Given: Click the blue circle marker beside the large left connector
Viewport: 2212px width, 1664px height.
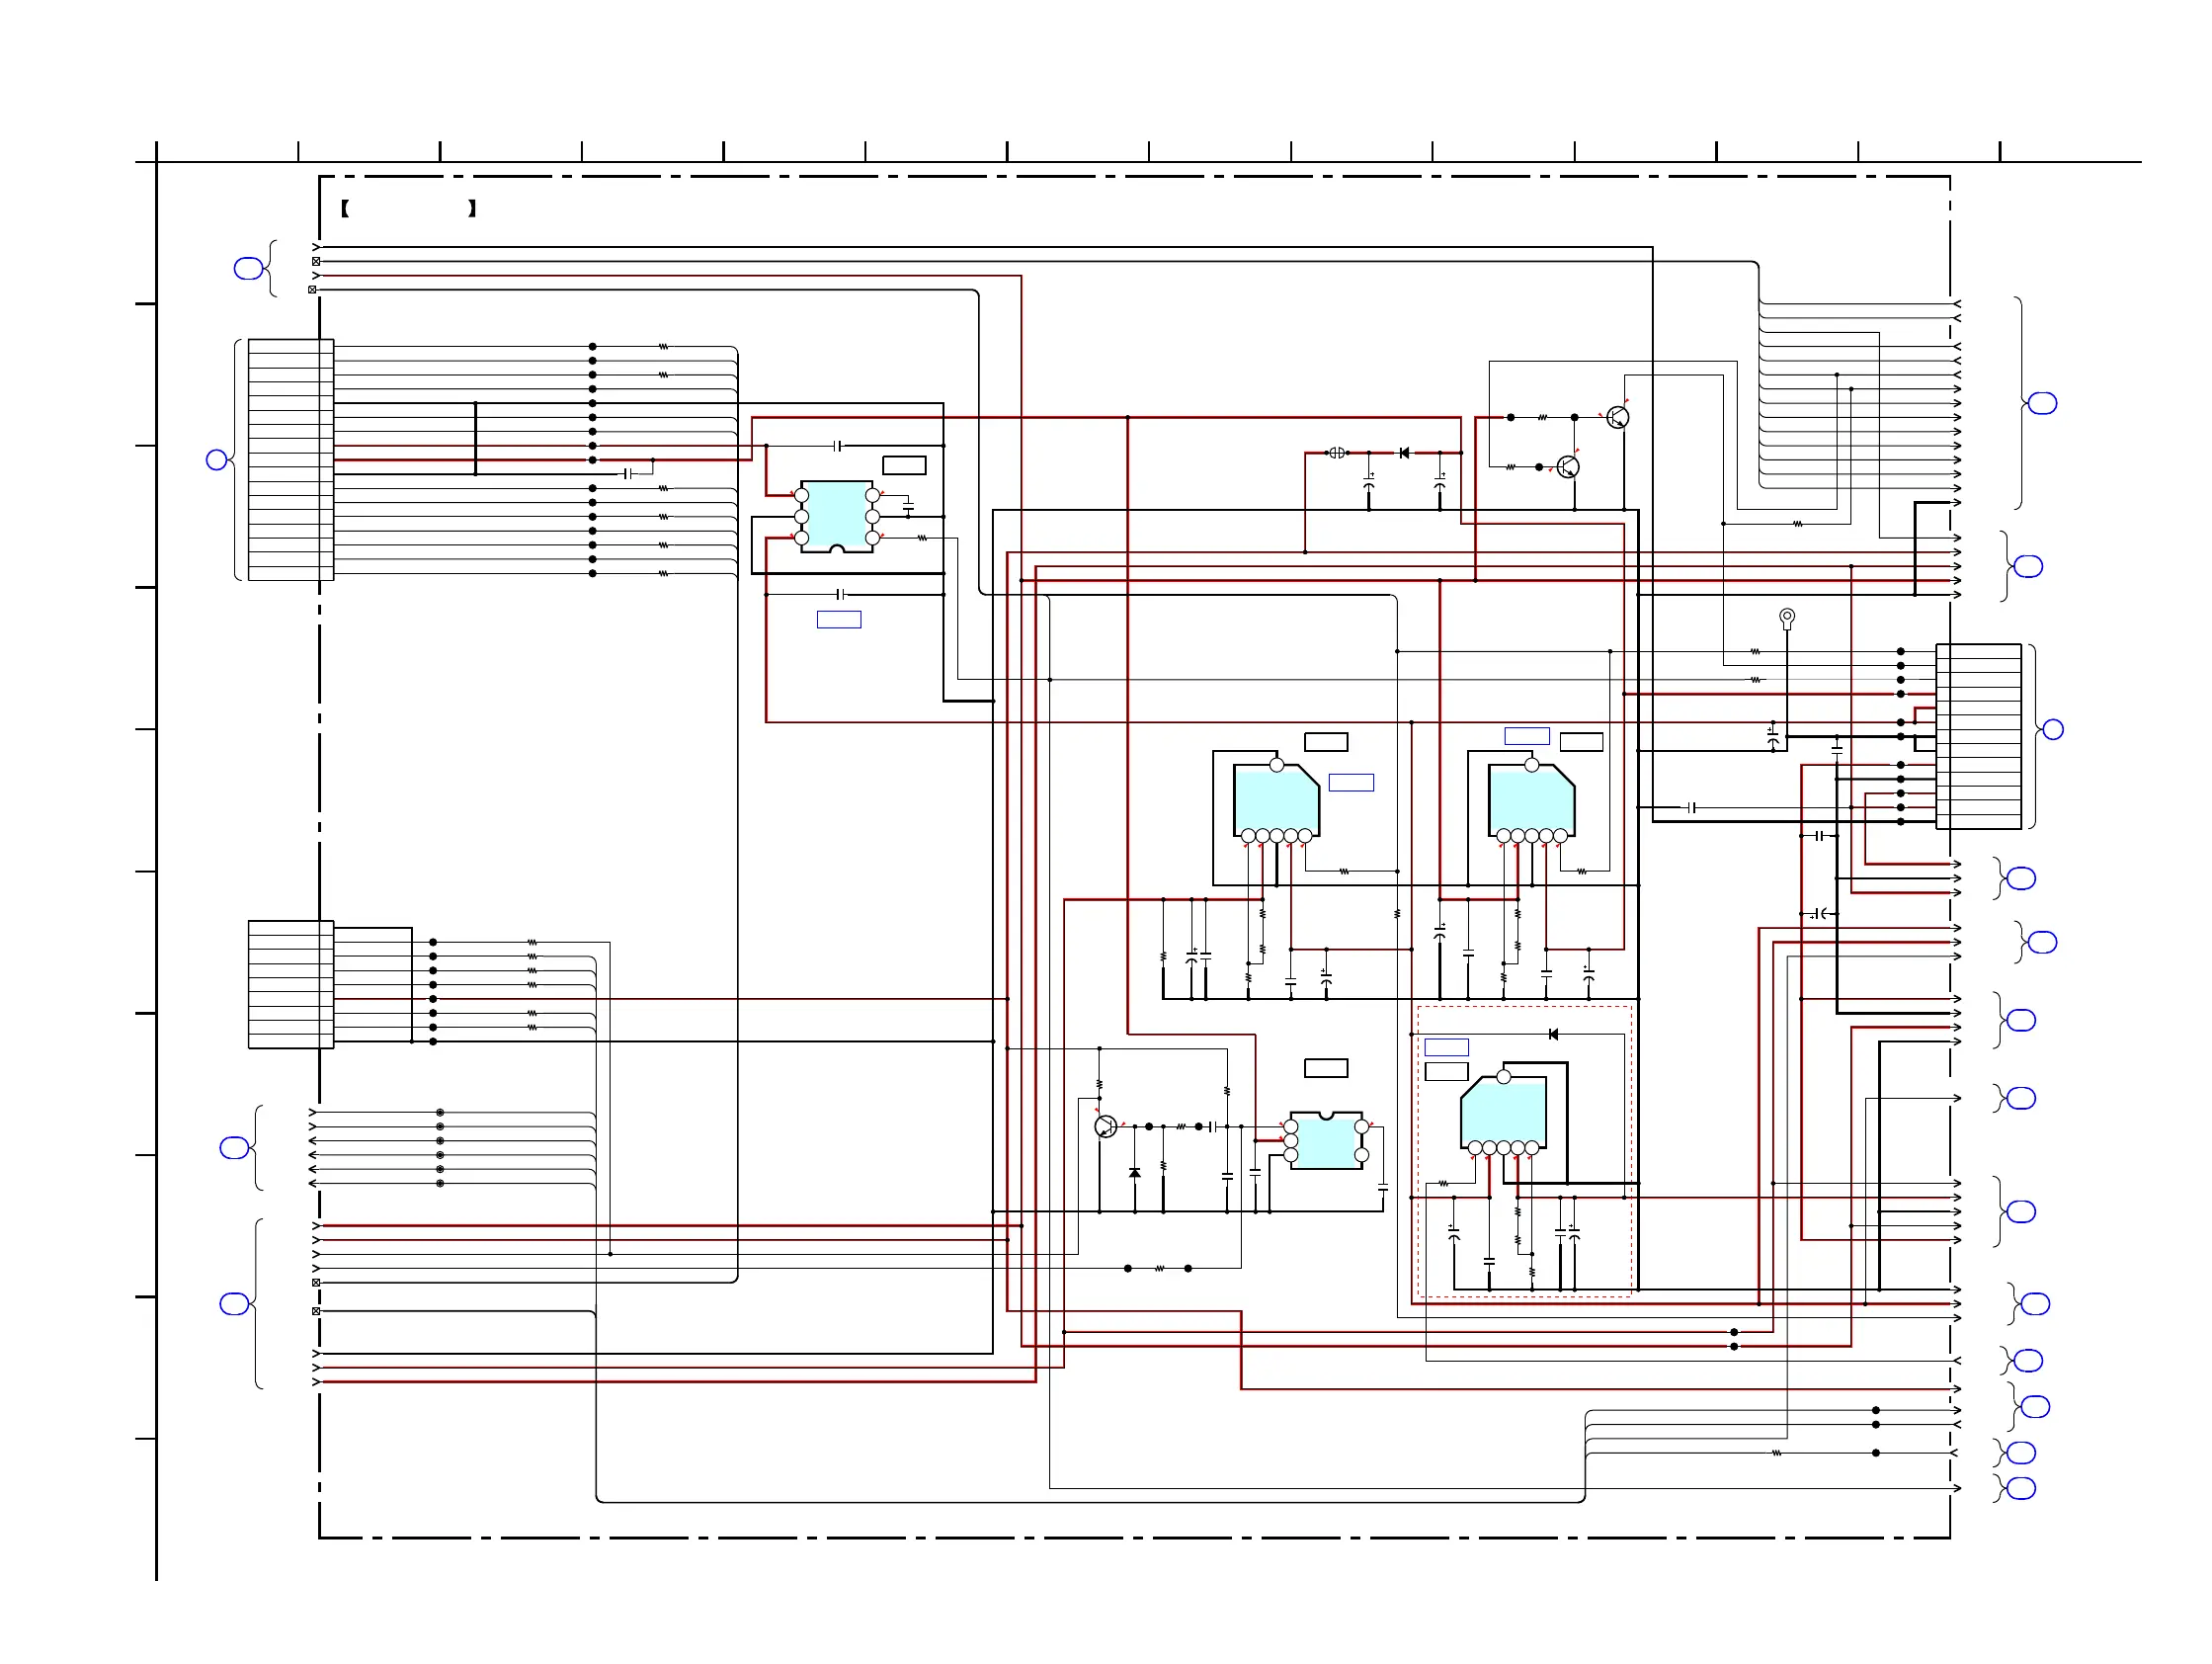Looking at the screenshot, I should (x=216, y=459).
